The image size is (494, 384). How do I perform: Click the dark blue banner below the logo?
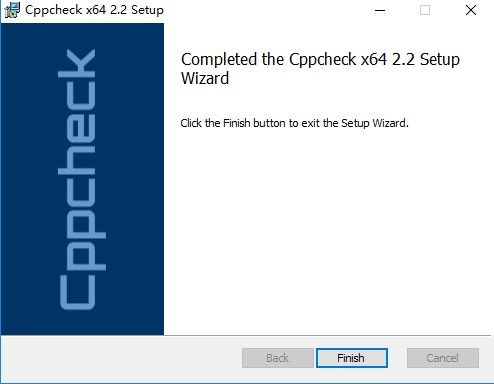[82, 323]
